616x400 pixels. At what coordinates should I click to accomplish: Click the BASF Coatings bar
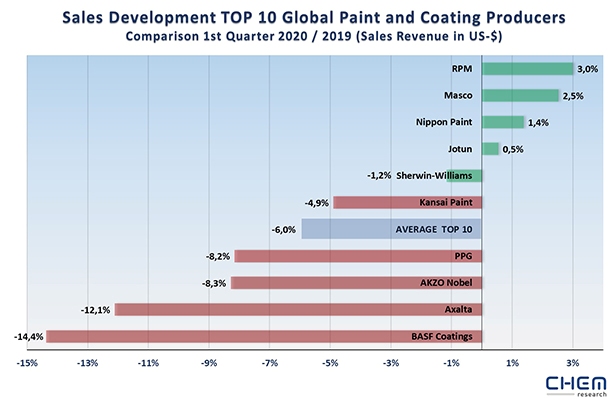click(263, 336)
